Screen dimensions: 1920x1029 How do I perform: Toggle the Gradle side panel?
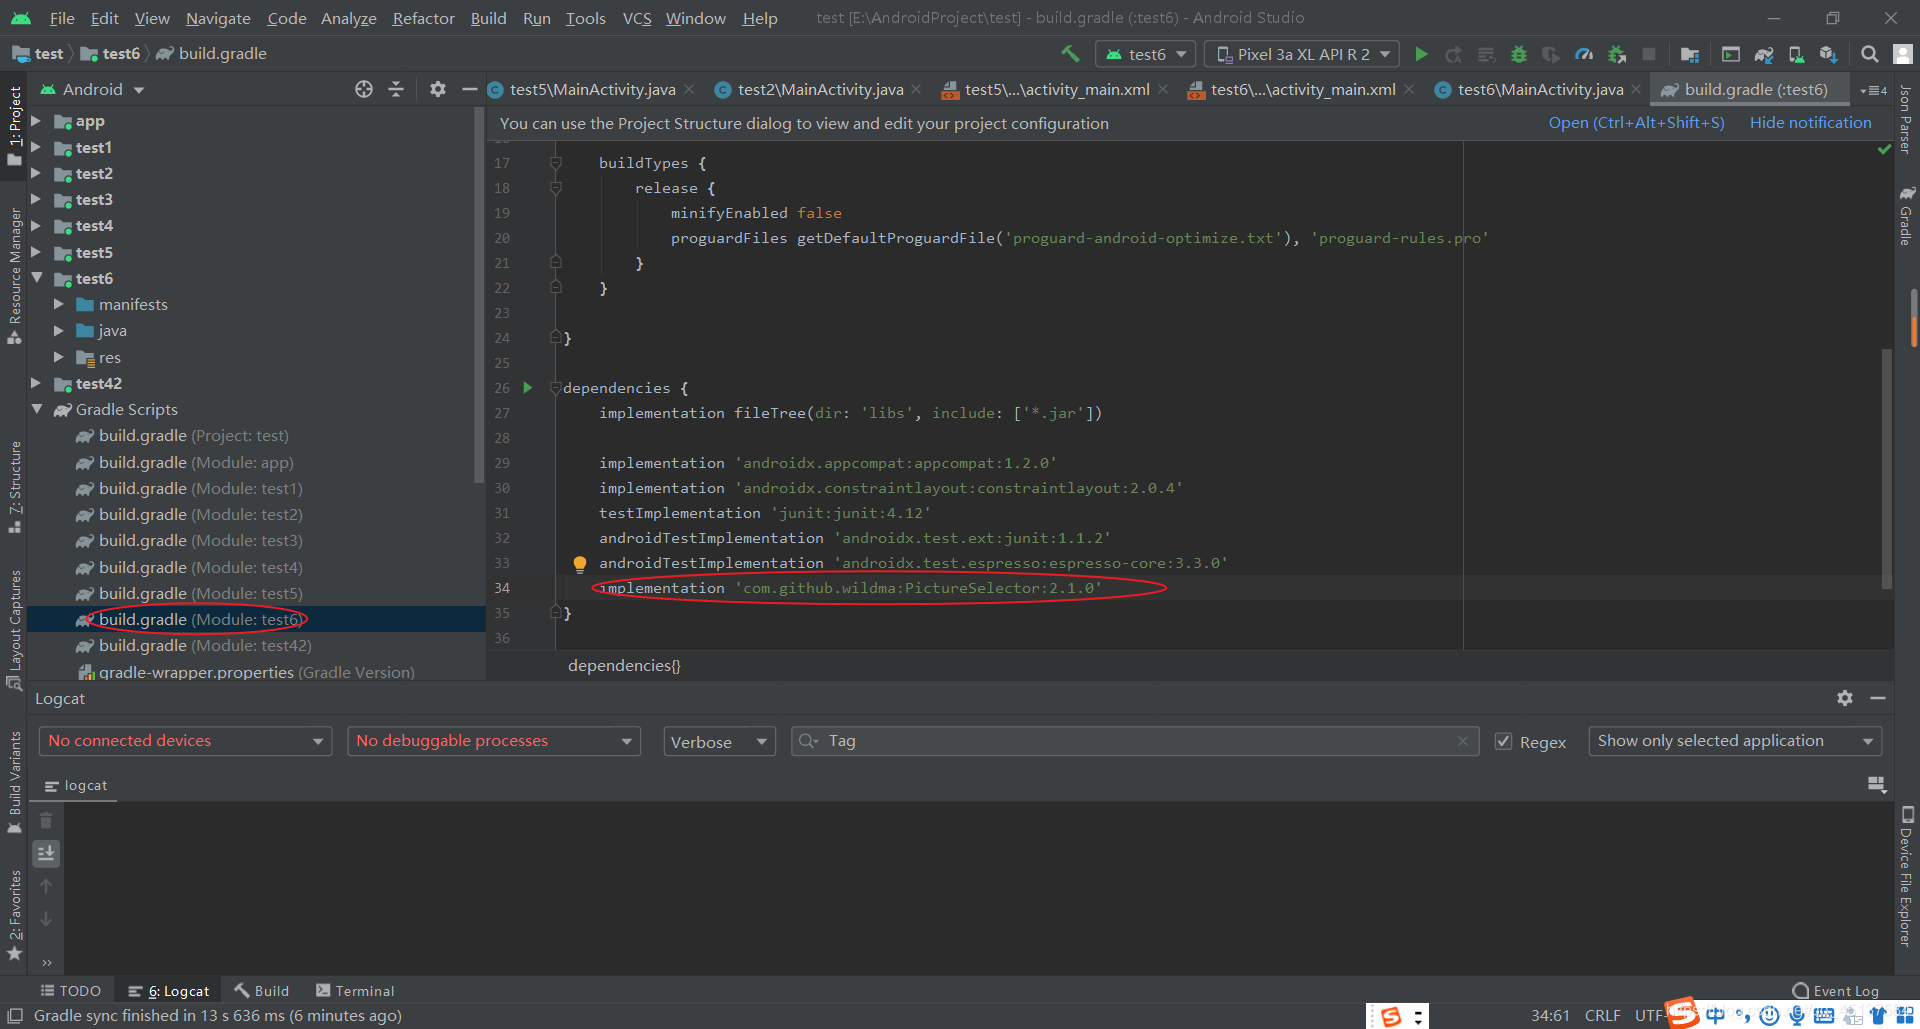pos(1907,216)
